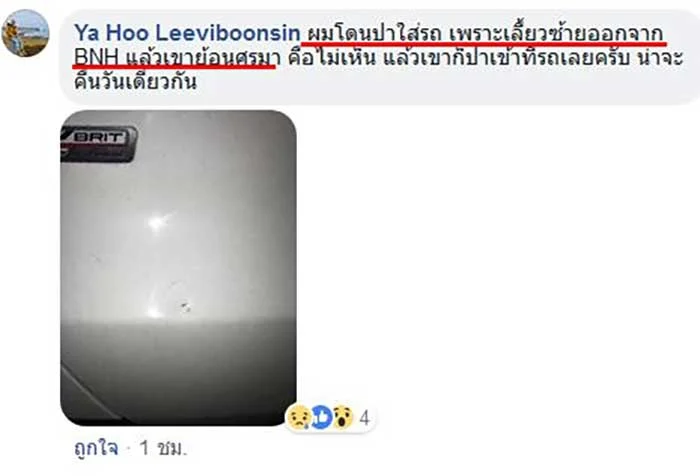This screenshot has width=700, height=476.
Task: Open the attached white car photo
Action: pyautogui.click(x=178, y=268)
